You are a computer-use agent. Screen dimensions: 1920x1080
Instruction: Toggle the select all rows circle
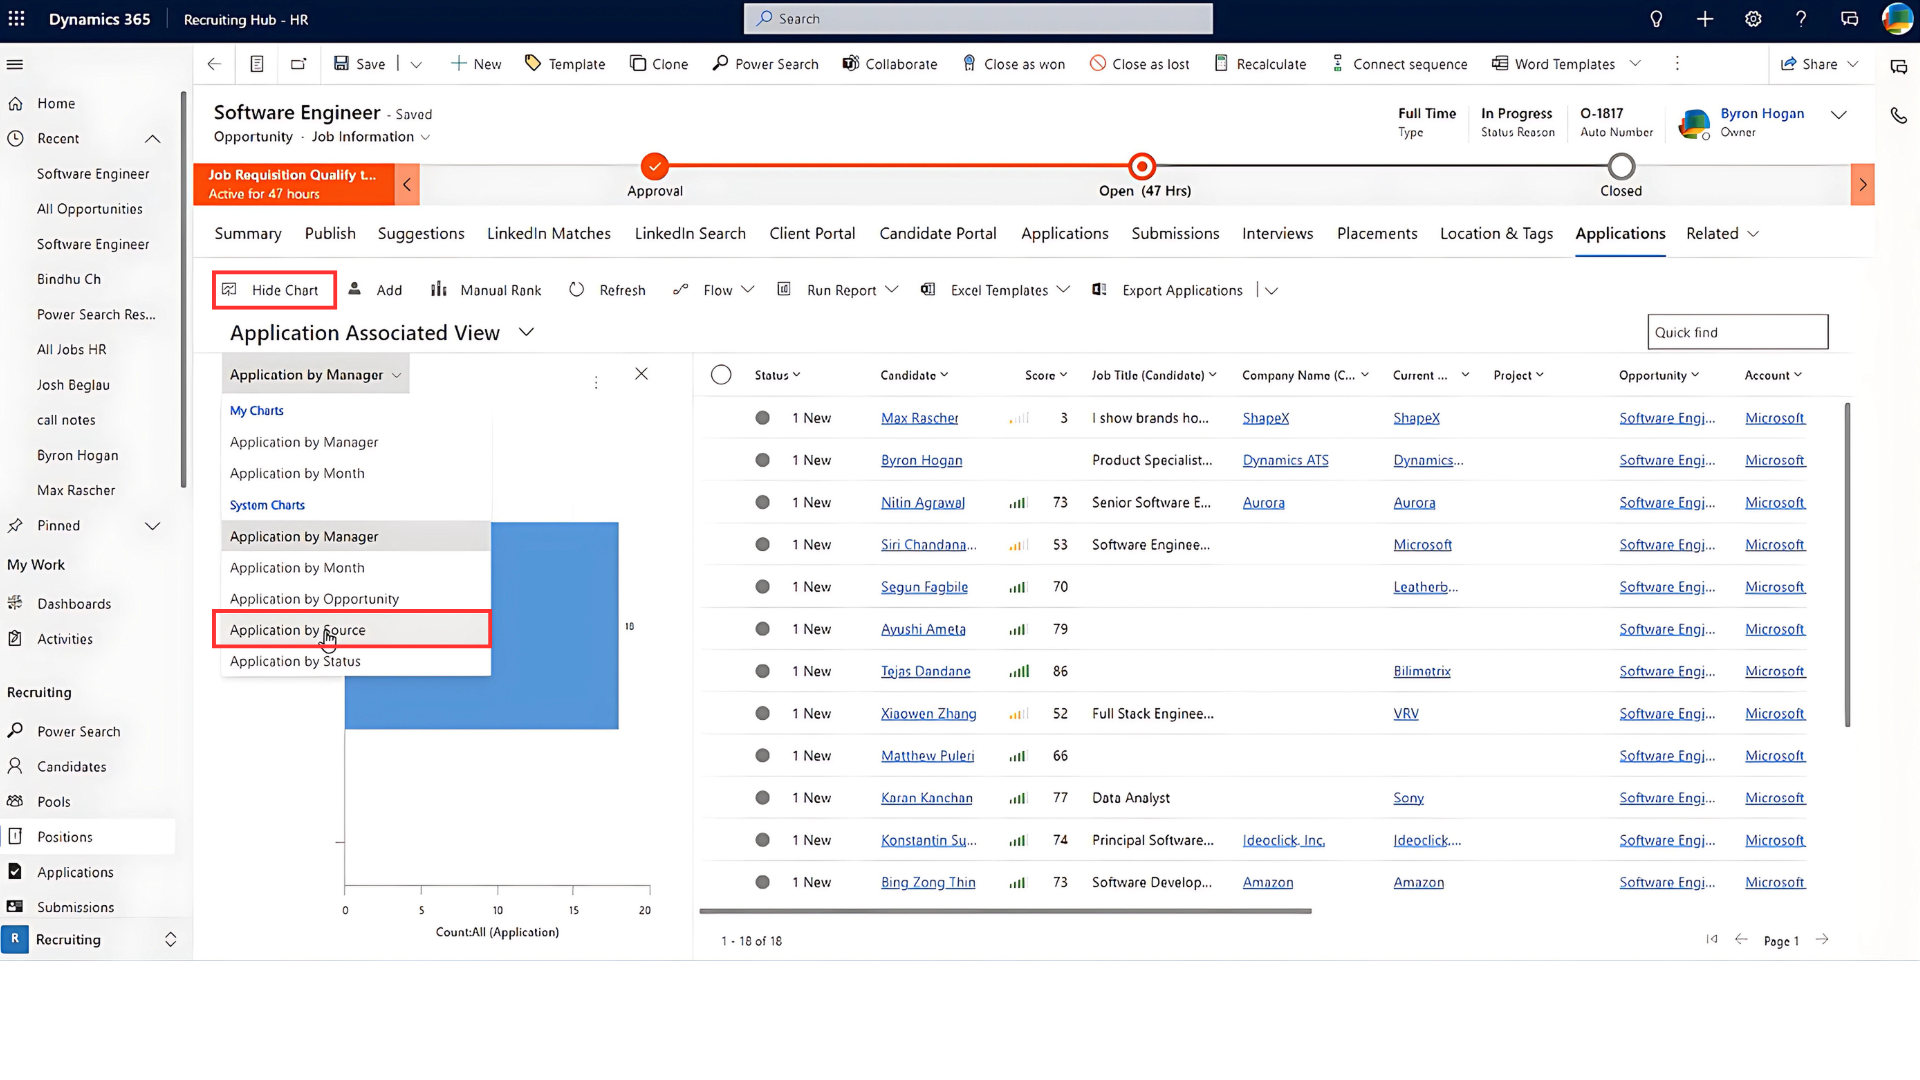tap(721, 375)
